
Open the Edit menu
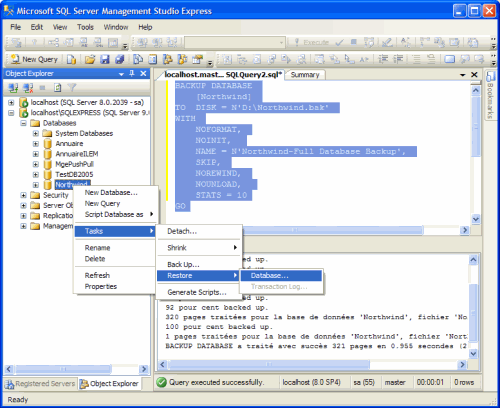coord(37,27)
